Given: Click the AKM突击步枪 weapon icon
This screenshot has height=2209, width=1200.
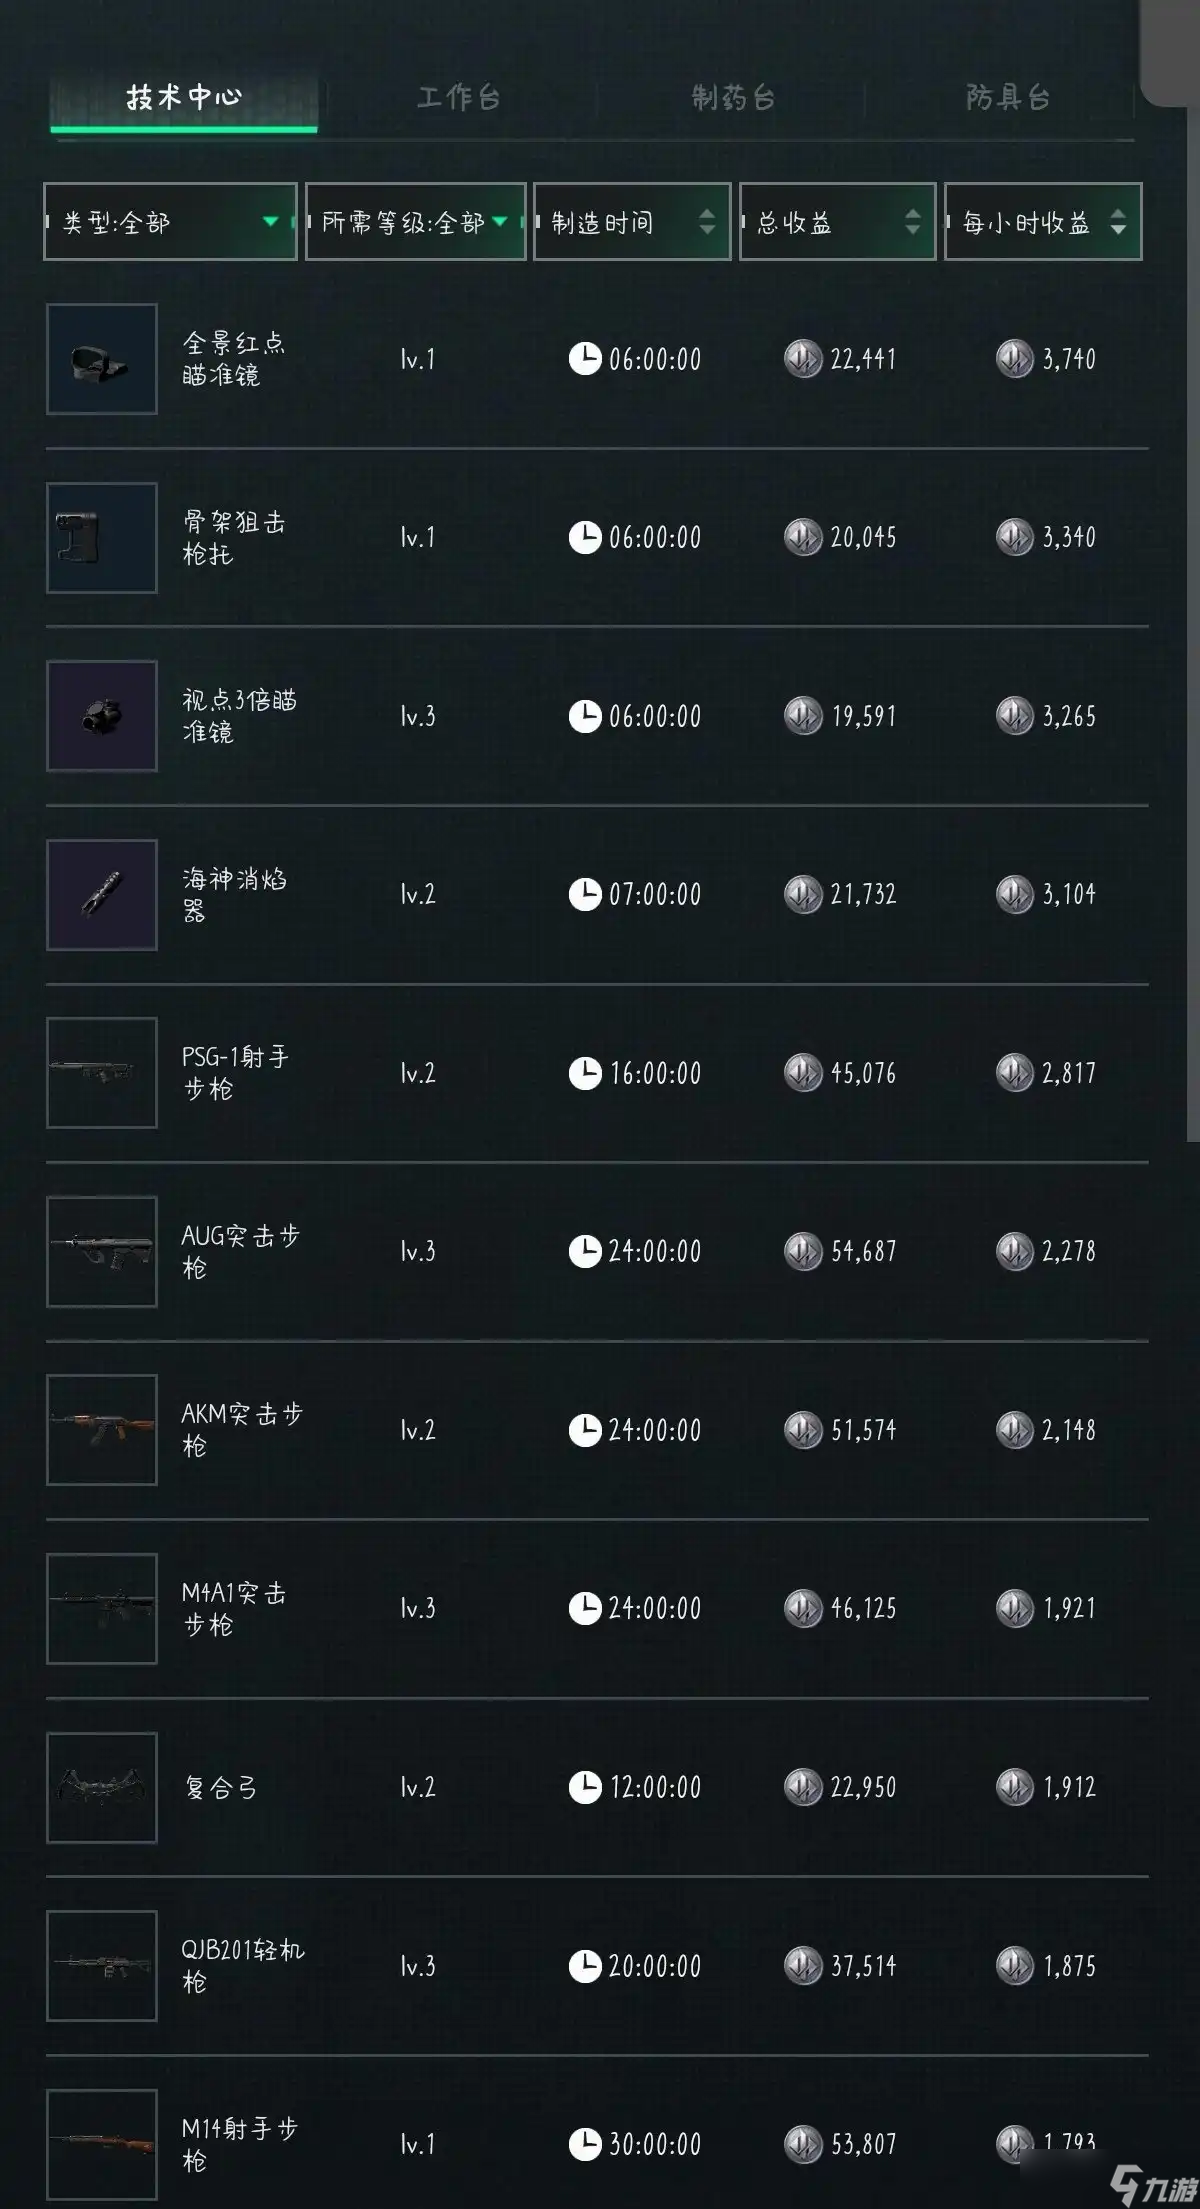Looking at the screenshot, I should pyautogui.click(x=102, y=1430).
